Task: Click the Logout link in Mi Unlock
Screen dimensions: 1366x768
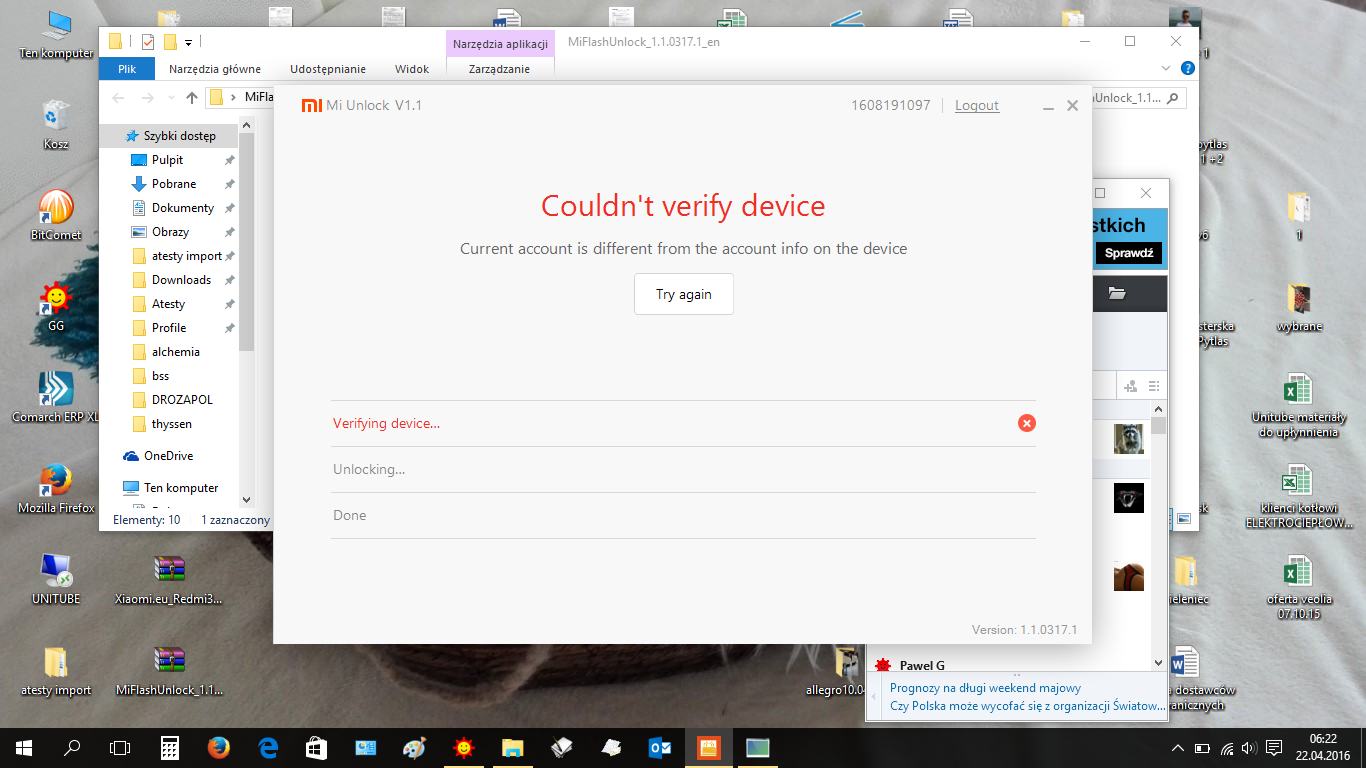Action: (x=976, y=105)
